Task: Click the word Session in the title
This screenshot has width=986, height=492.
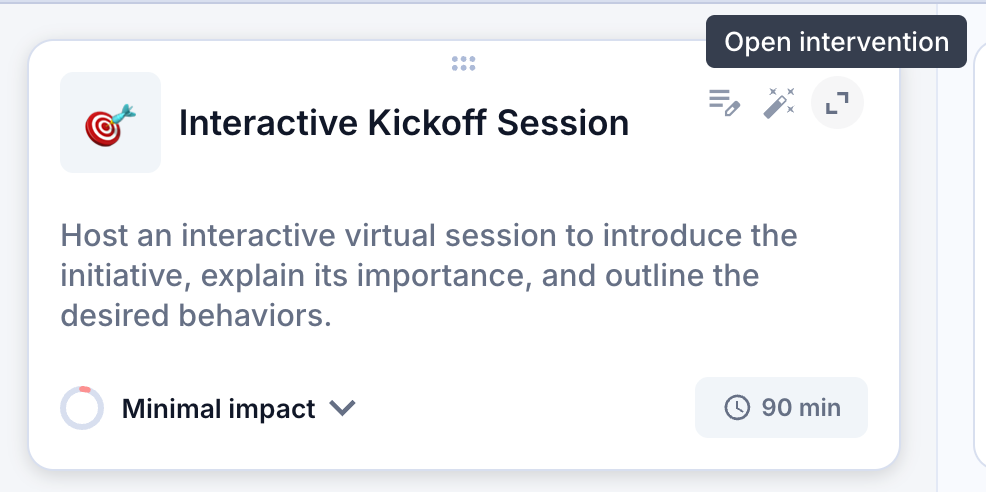Action: (x=563, y=123)
